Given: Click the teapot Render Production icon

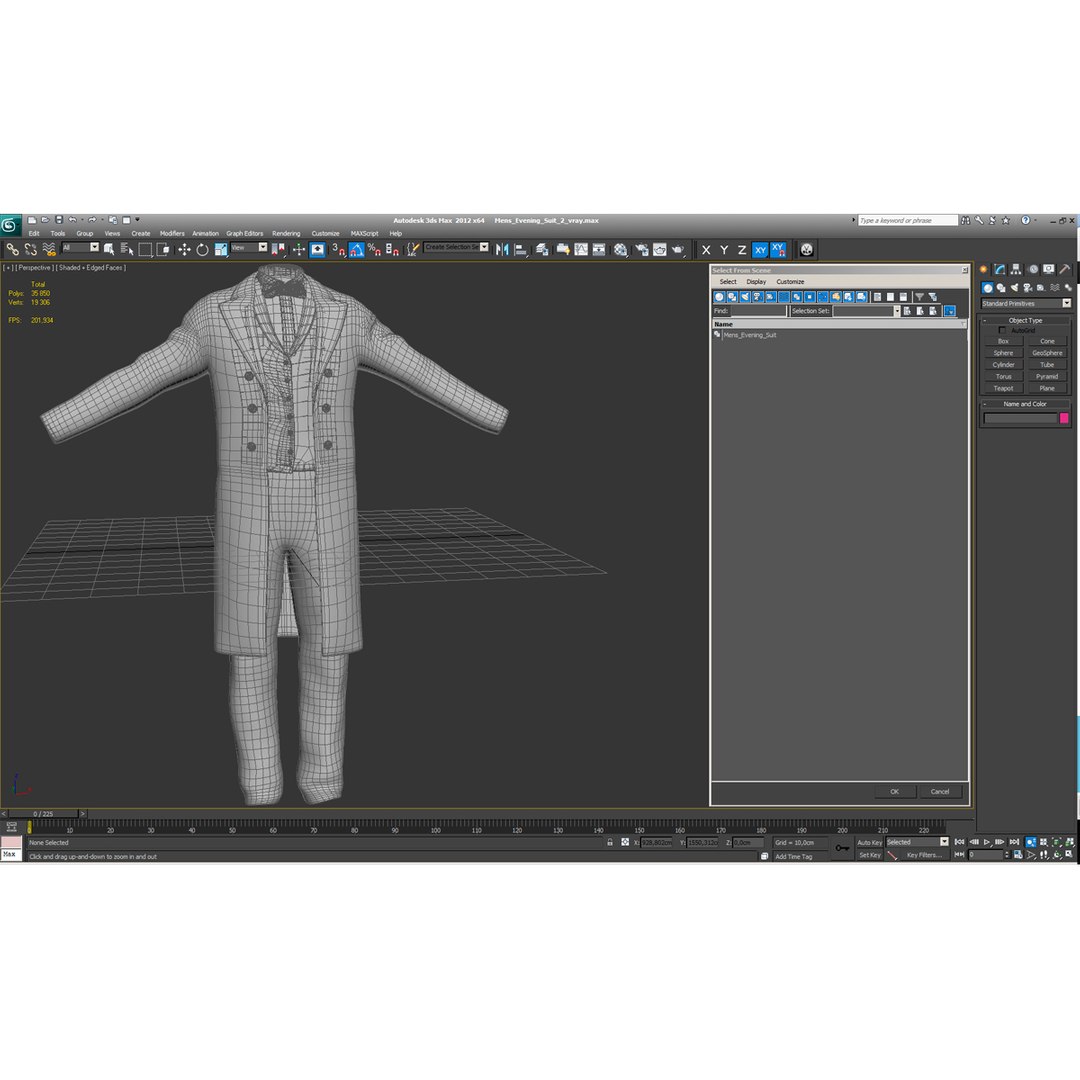Looking at the screenshot, I should pos(678,250).
